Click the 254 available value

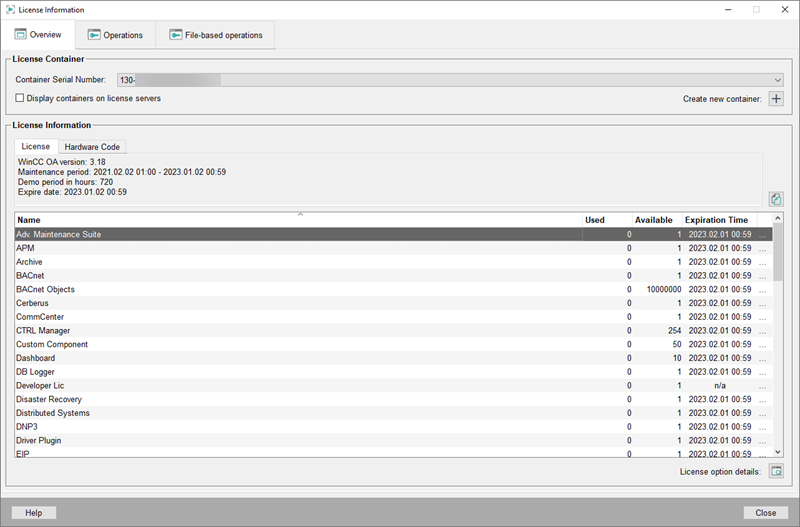click(x=674, y=331)
